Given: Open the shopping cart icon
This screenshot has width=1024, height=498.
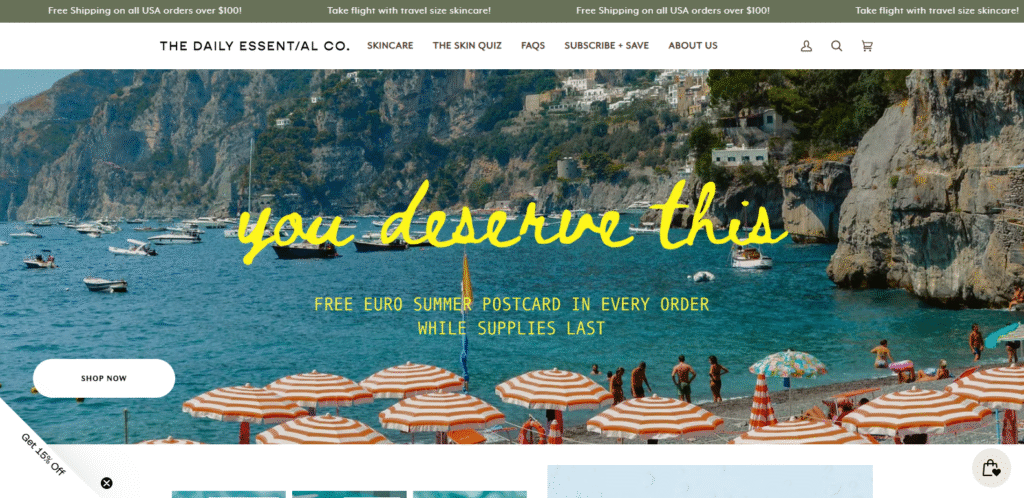Looking at the screenshot, I should [867, 46].
